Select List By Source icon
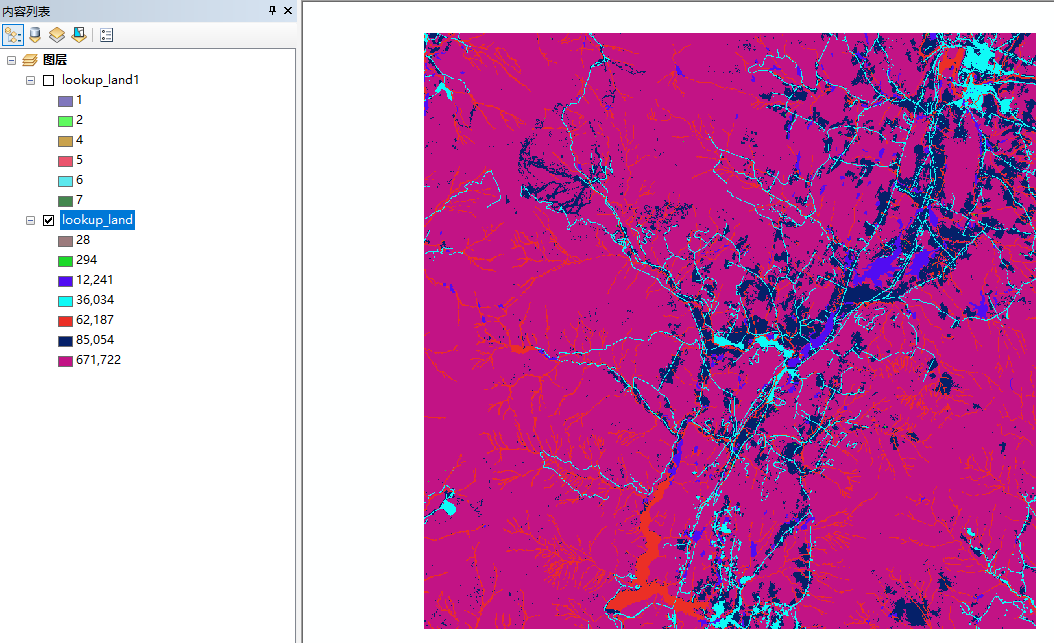The width and height of the screenshot is (1054, 643). coord(35,35)
